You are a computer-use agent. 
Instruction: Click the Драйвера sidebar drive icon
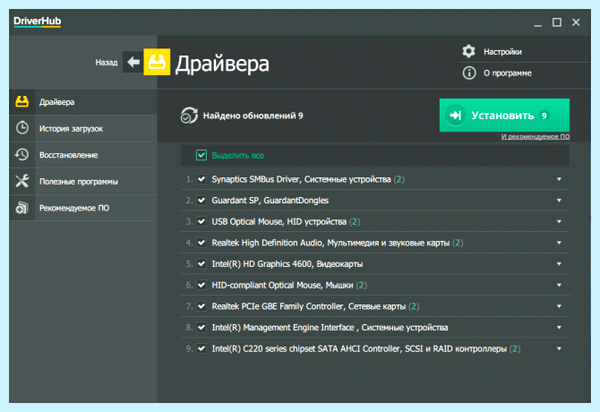click(22, 102)
